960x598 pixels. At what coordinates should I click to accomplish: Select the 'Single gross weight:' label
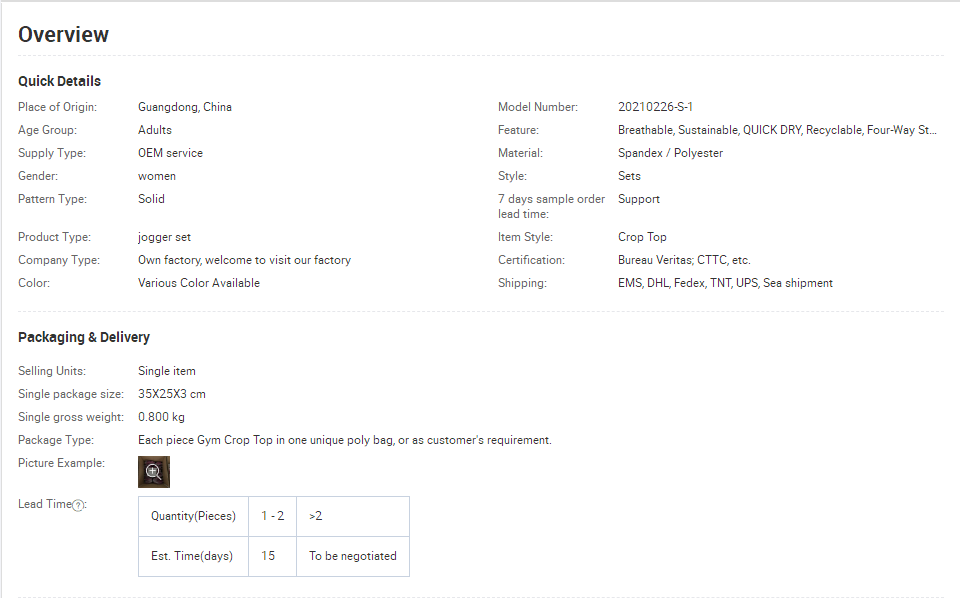click(71, 417)
